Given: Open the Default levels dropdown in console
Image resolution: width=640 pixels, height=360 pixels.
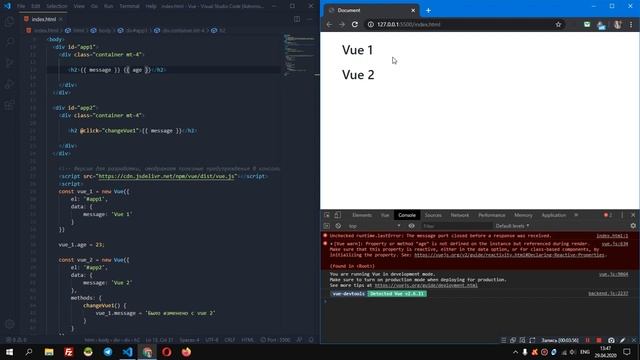Looking at the screenshot, I should pyautogui.click(x=513, y=226).
